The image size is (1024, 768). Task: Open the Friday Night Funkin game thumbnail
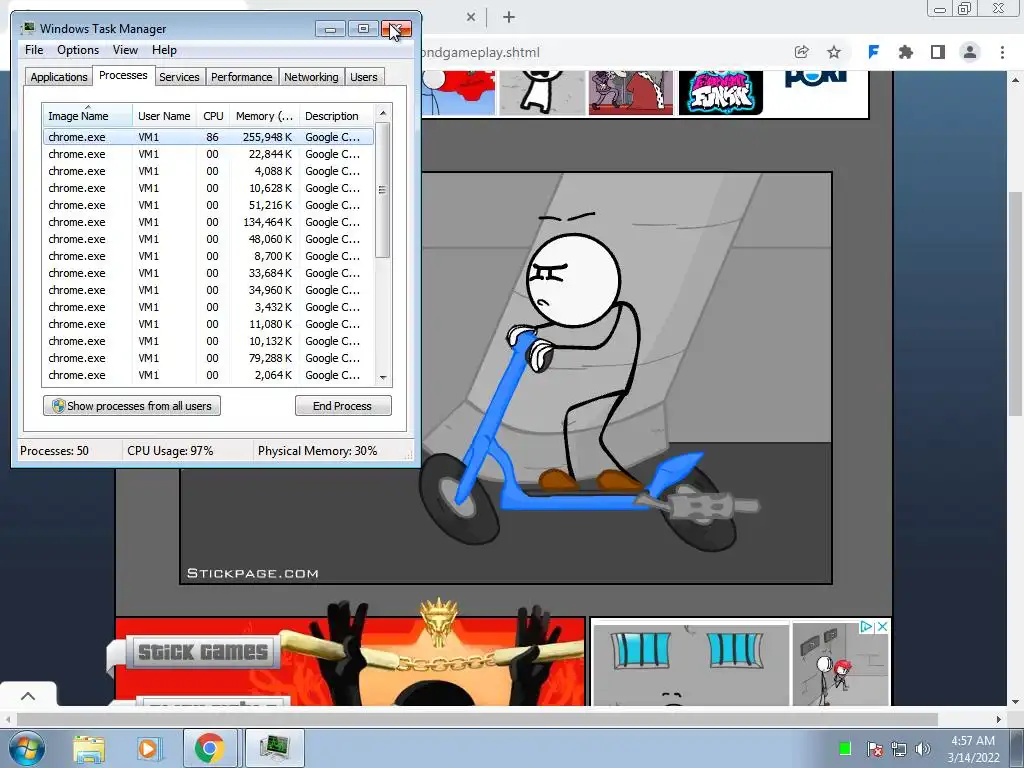pos(720,93)
